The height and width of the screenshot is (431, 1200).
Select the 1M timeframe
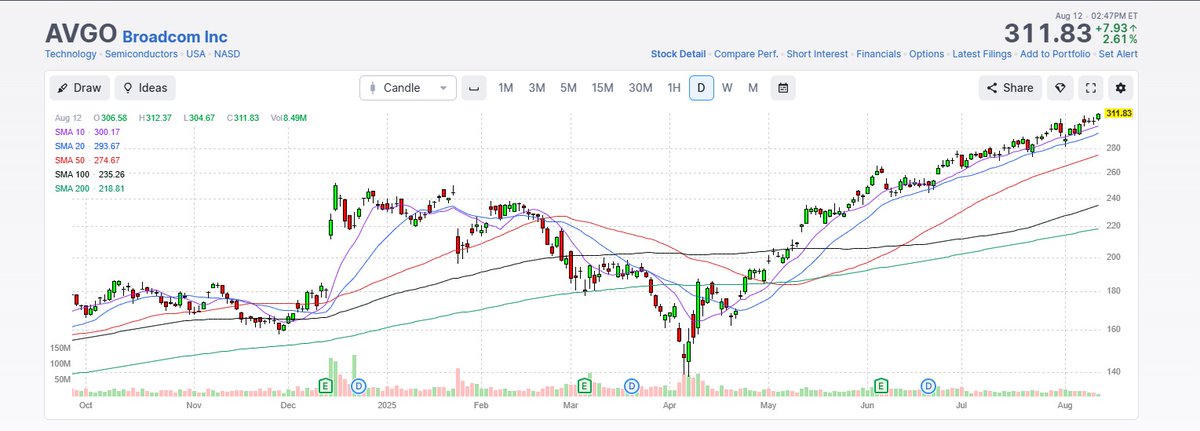[x=506, y=88]
